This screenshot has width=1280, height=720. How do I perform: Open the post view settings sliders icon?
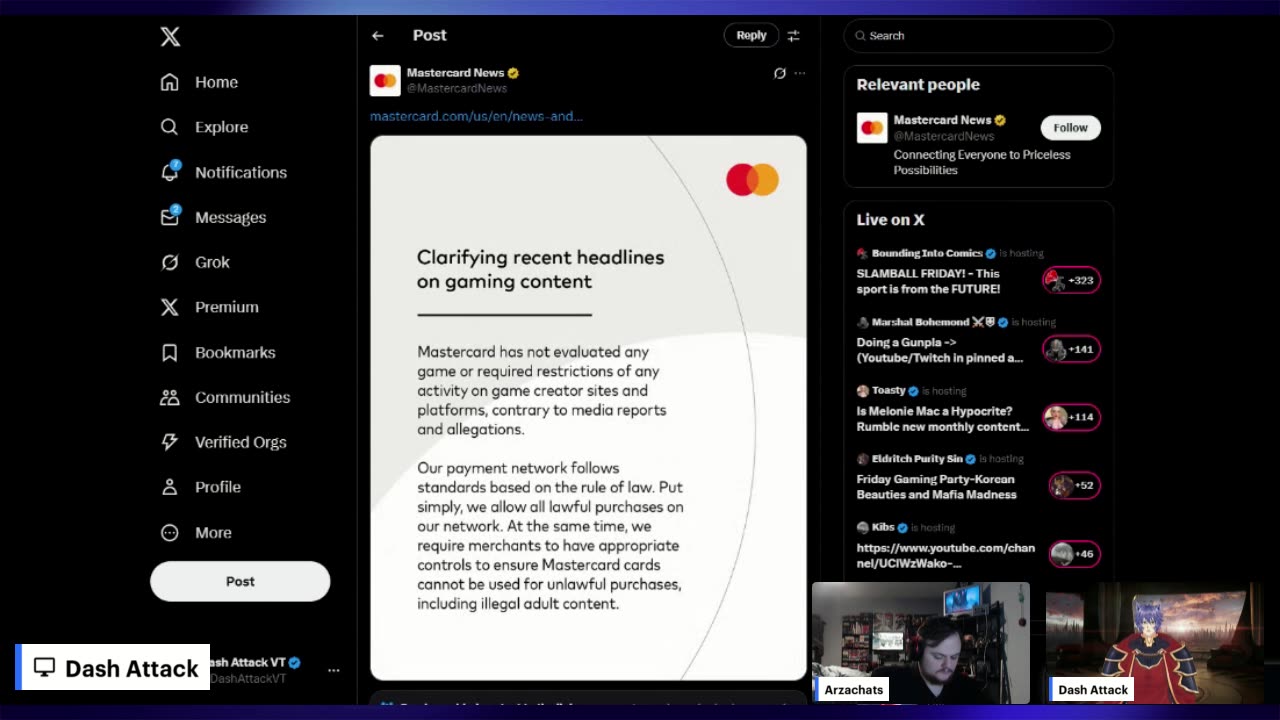(793, 35)
